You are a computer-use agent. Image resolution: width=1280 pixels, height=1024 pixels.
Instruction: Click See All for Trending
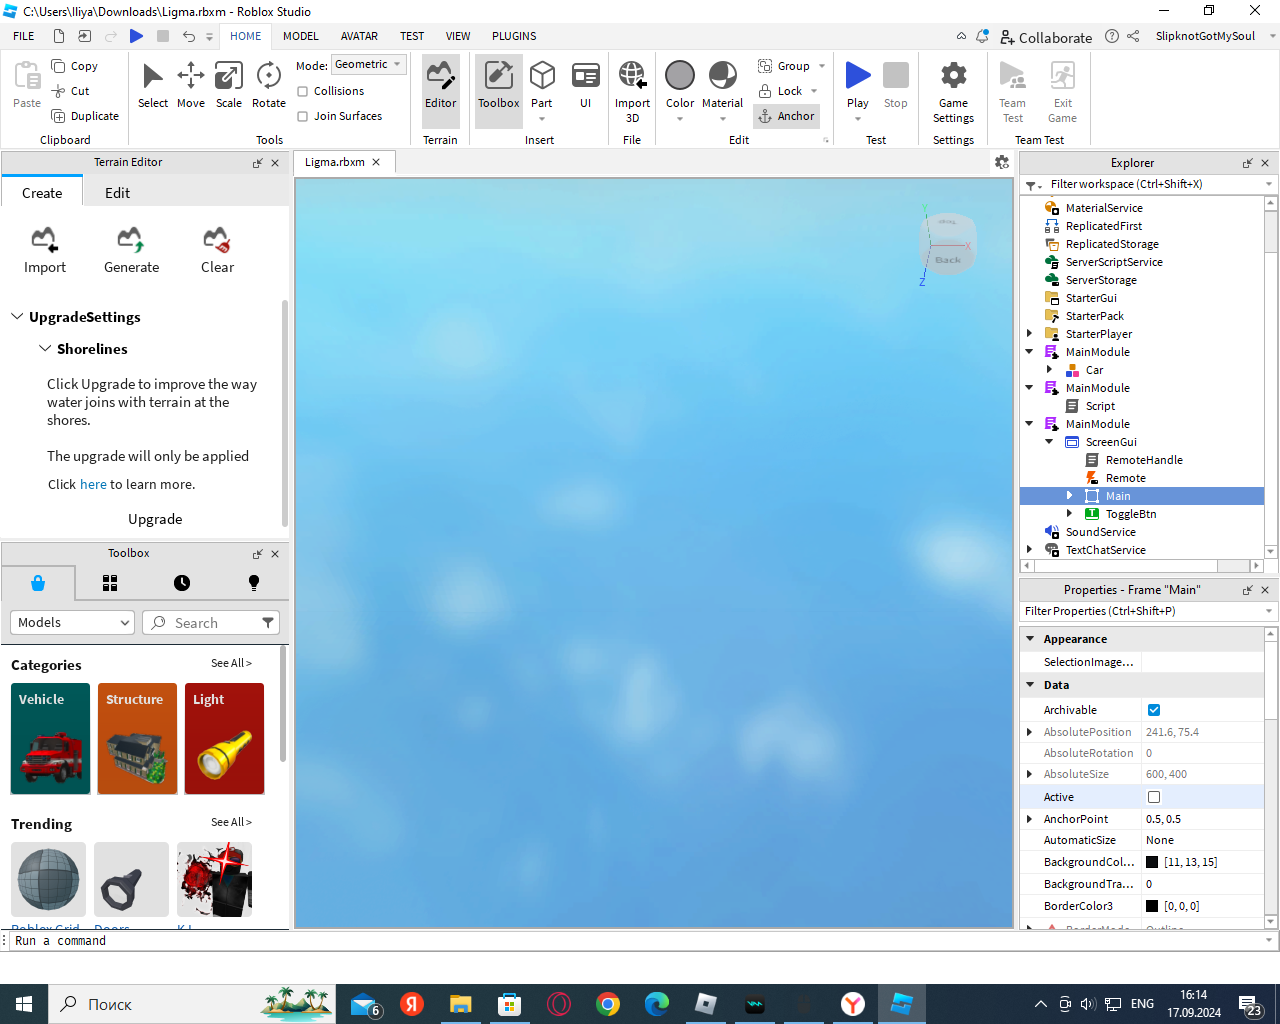click(x=231, y=822)
